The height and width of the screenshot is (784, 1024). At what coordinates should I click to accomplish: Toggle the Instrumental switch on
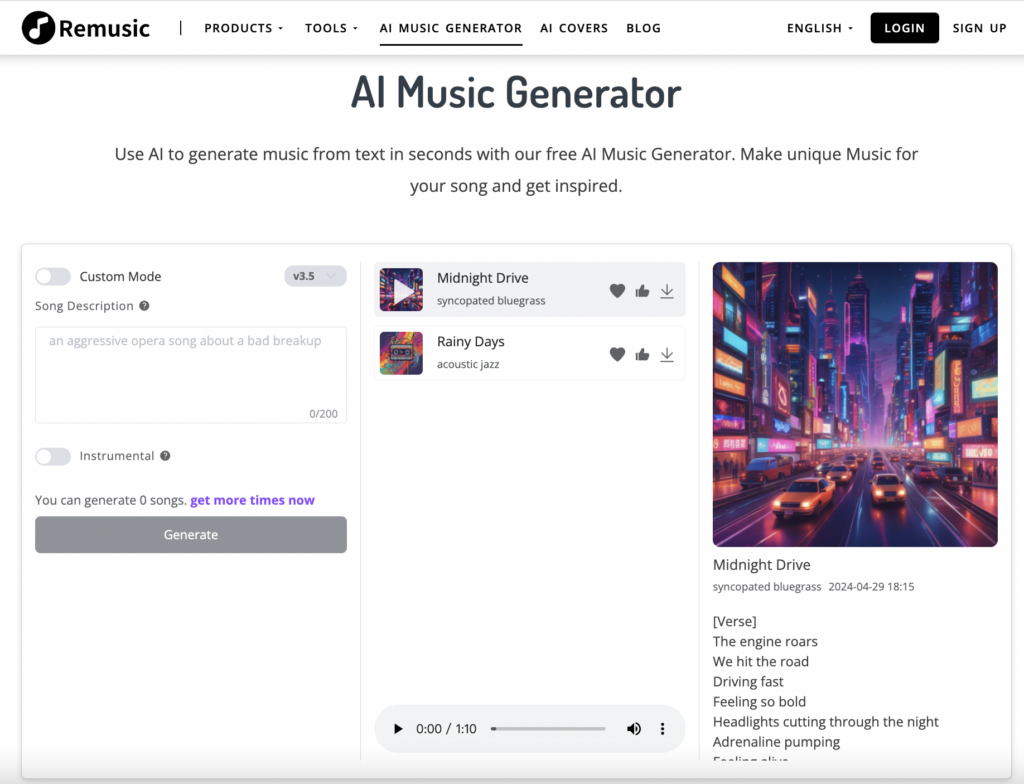coord(53,456)
